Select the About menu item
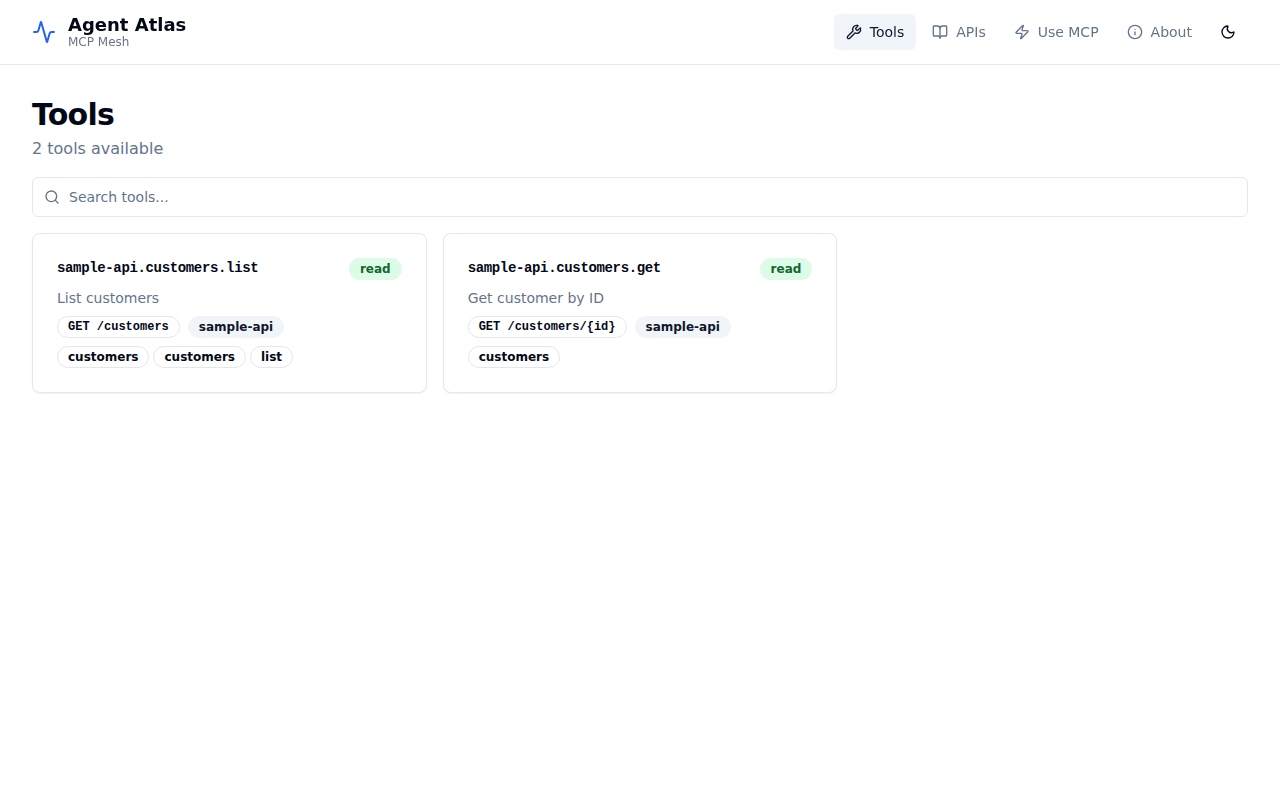 coord(1159,31)
